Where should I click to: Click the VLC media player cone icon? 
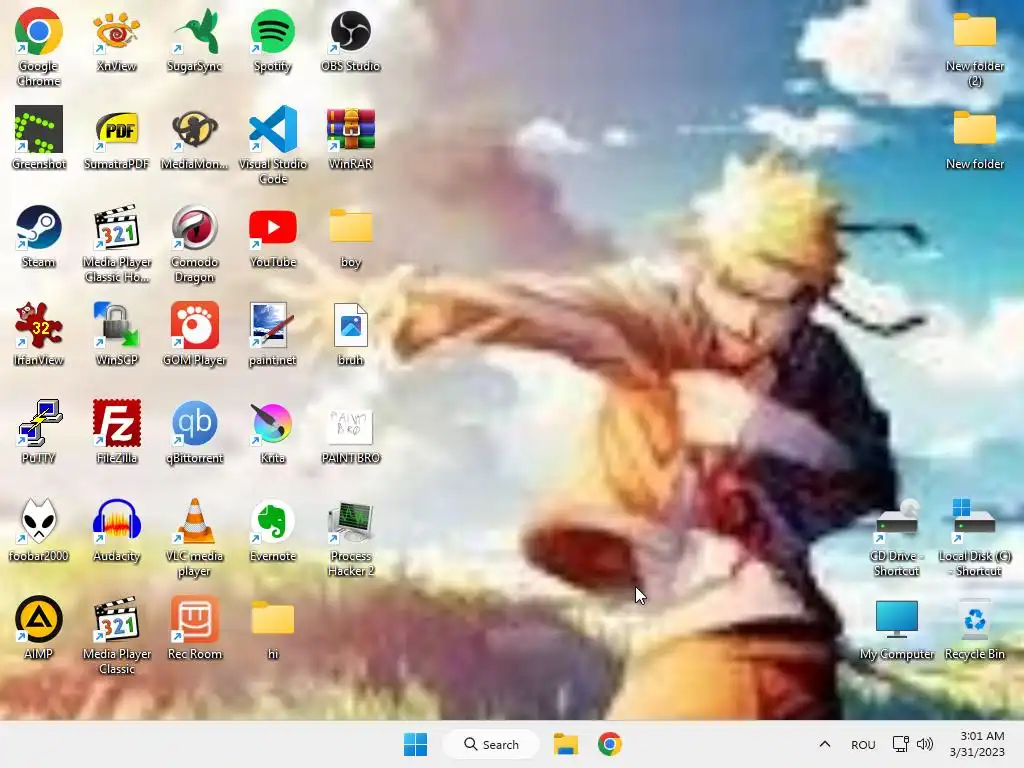tap(195, 521)
